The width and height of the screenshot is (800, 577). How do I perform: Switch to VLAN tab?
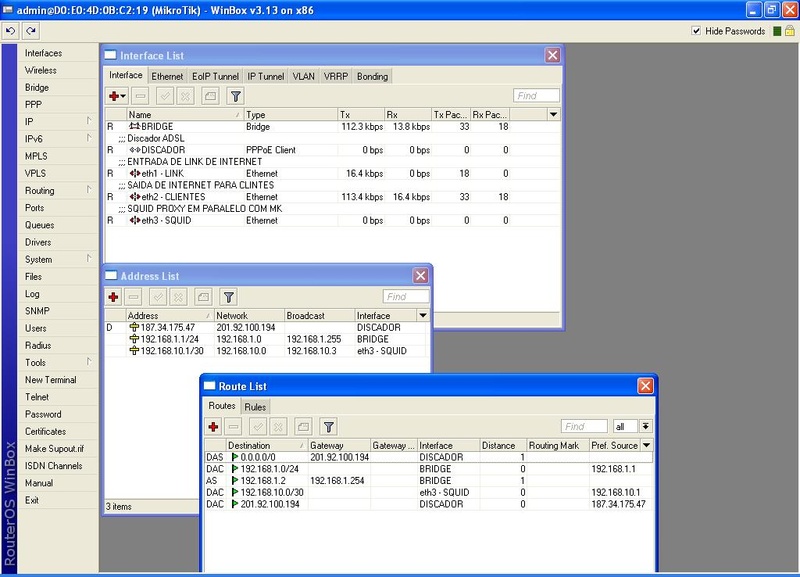[x=304, y=77]
